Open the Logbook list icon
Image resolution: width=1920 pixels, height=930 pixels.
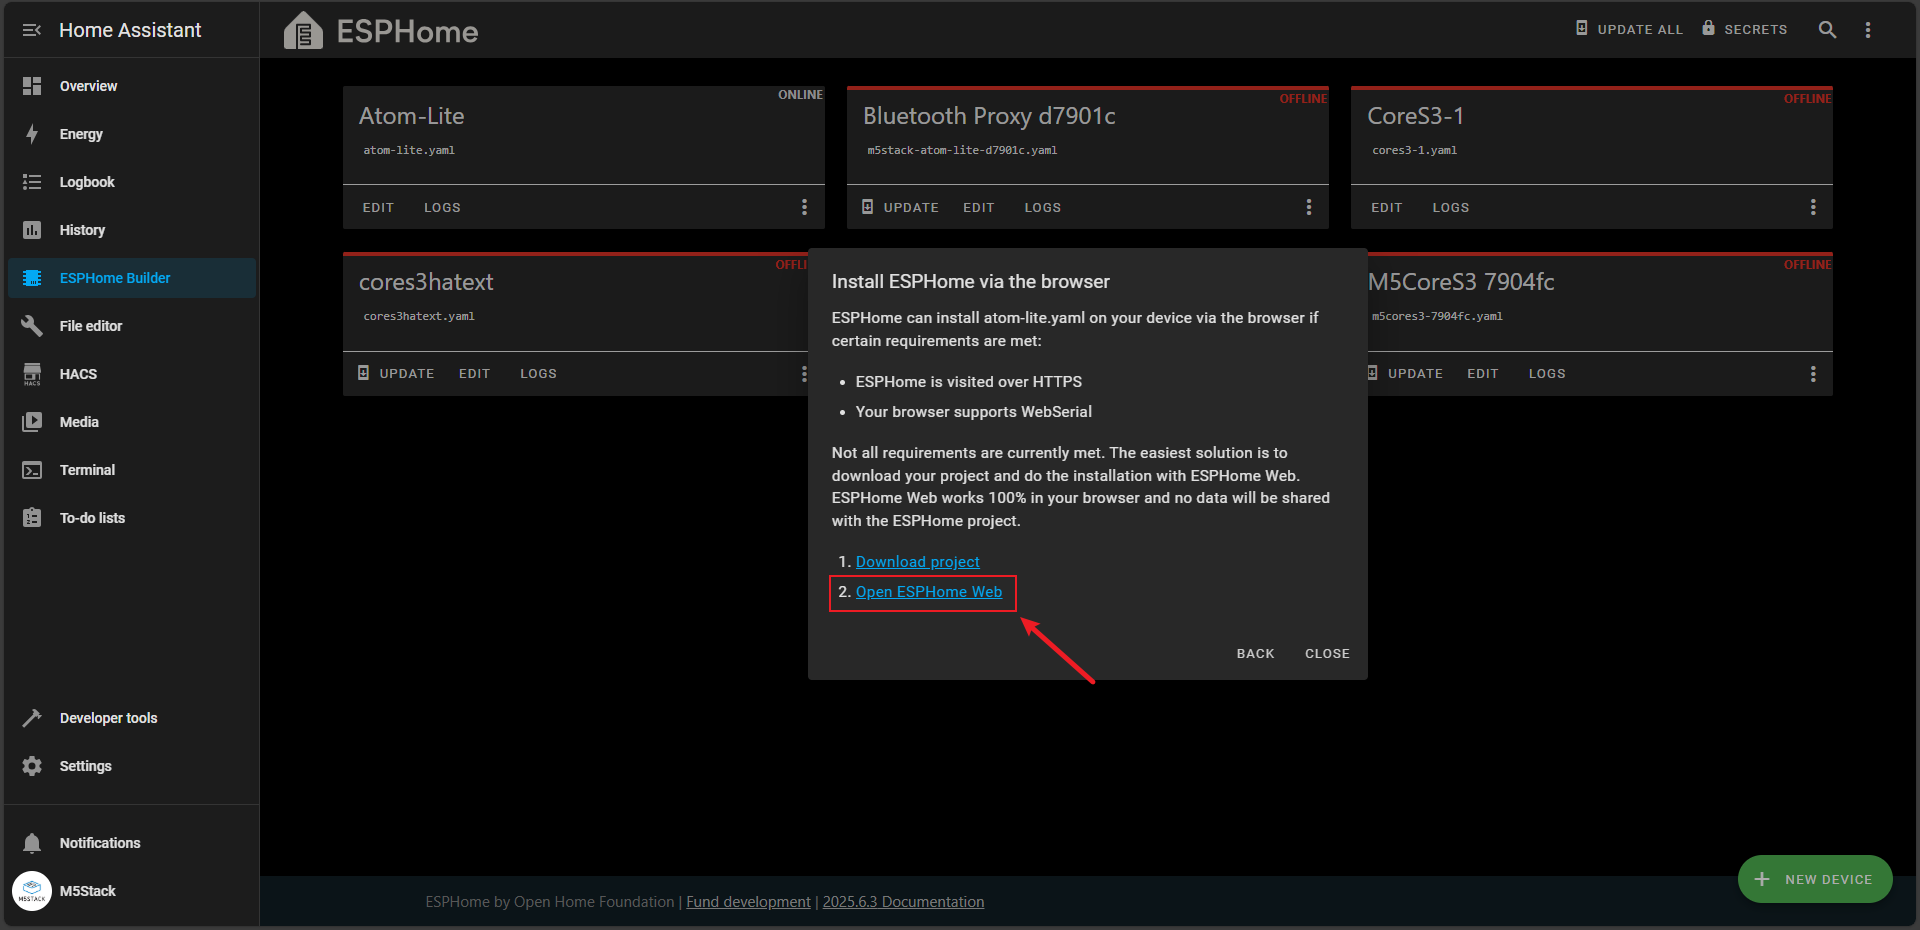tap(32, 182)
